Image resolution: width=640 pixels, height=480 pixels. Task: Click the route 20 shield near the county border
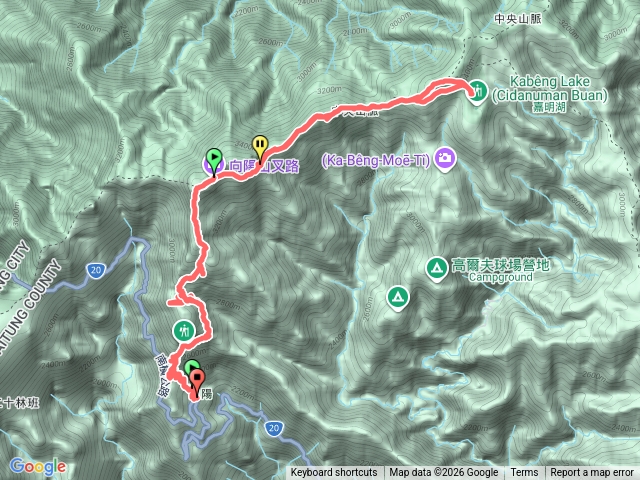point(96,270)
